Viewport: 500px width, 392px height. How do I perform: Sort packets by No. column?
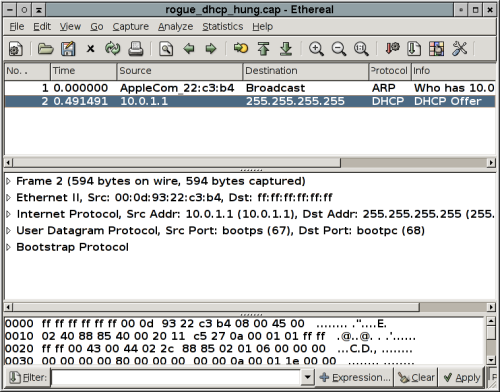27,71
